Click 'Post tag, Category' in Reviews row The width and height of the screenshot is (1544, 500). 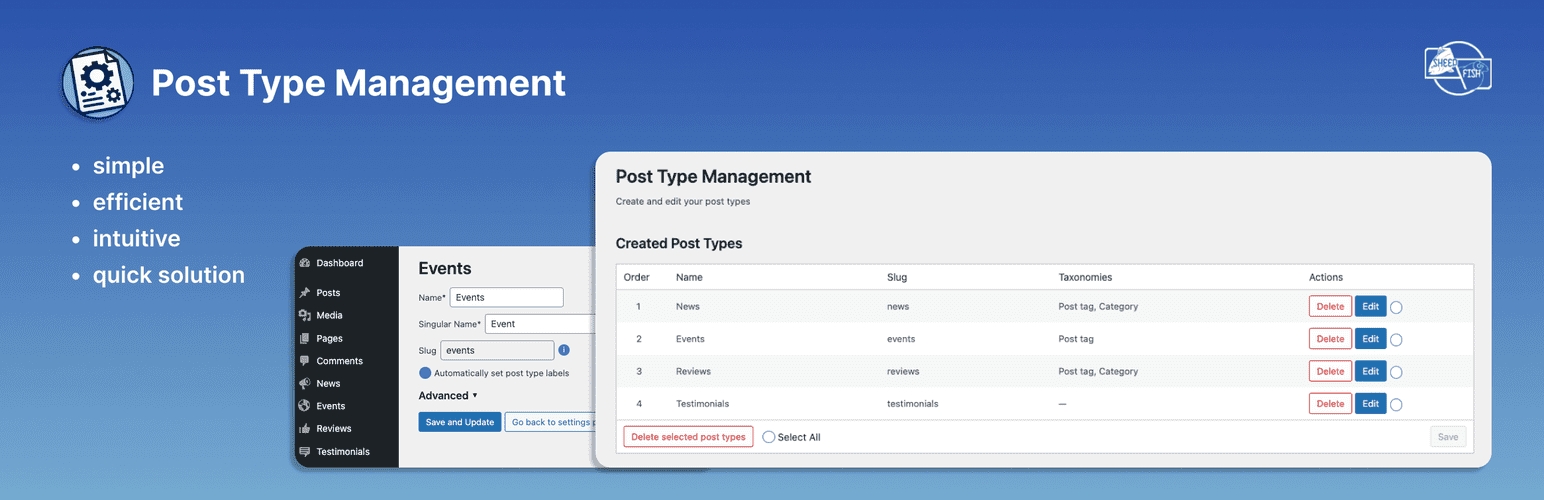1098,371
